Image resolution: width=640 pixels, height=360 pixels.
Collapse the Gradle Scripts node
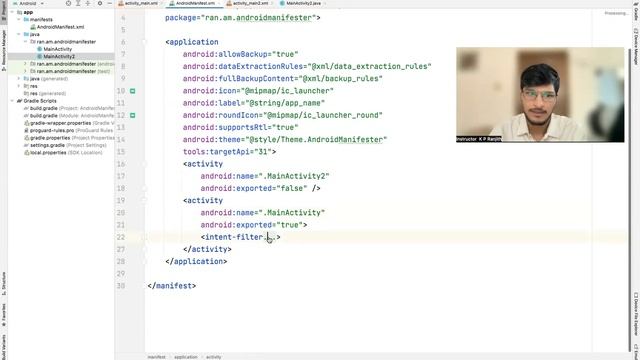coord(12,101)
